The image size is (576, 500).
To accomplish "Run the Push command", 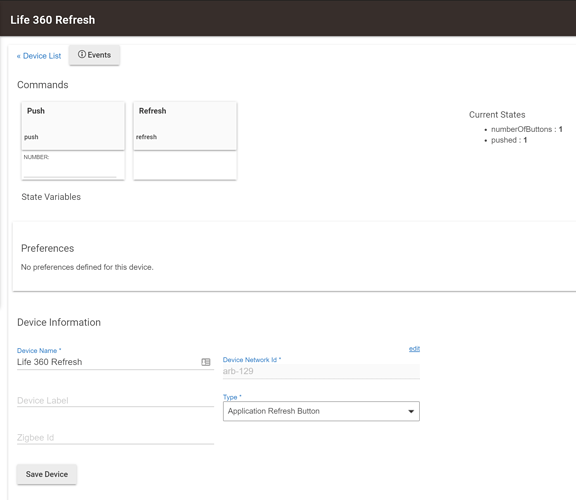I will [73, 126].
